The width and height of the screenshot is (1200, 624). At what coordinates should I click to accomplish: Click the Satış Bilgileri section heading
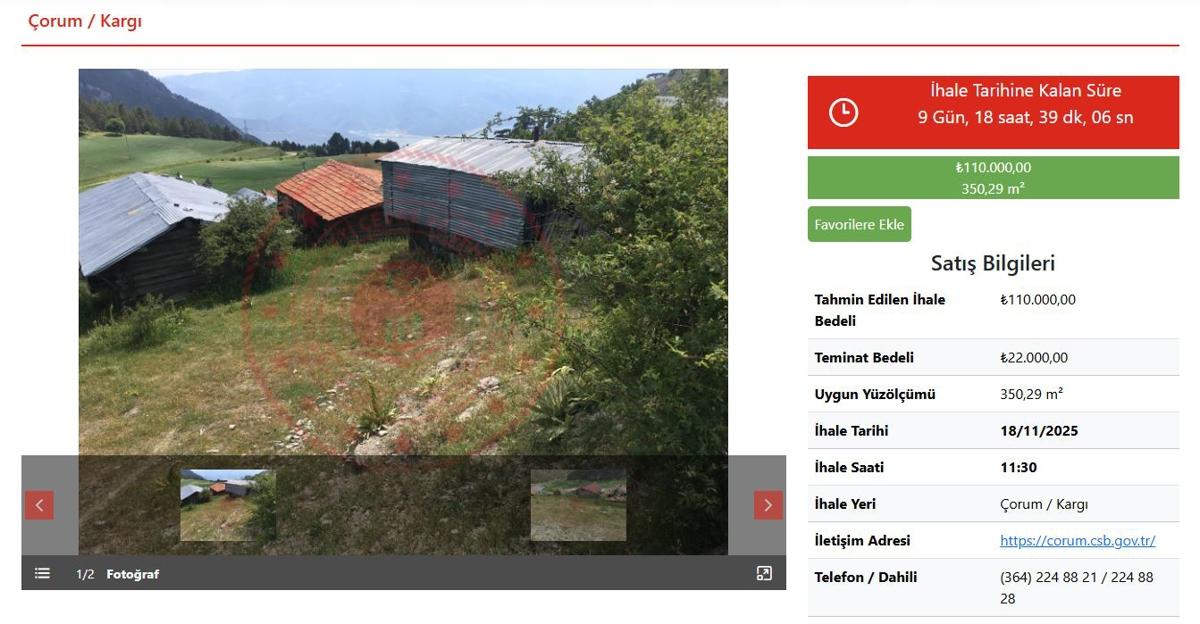(x=993, y=263)
